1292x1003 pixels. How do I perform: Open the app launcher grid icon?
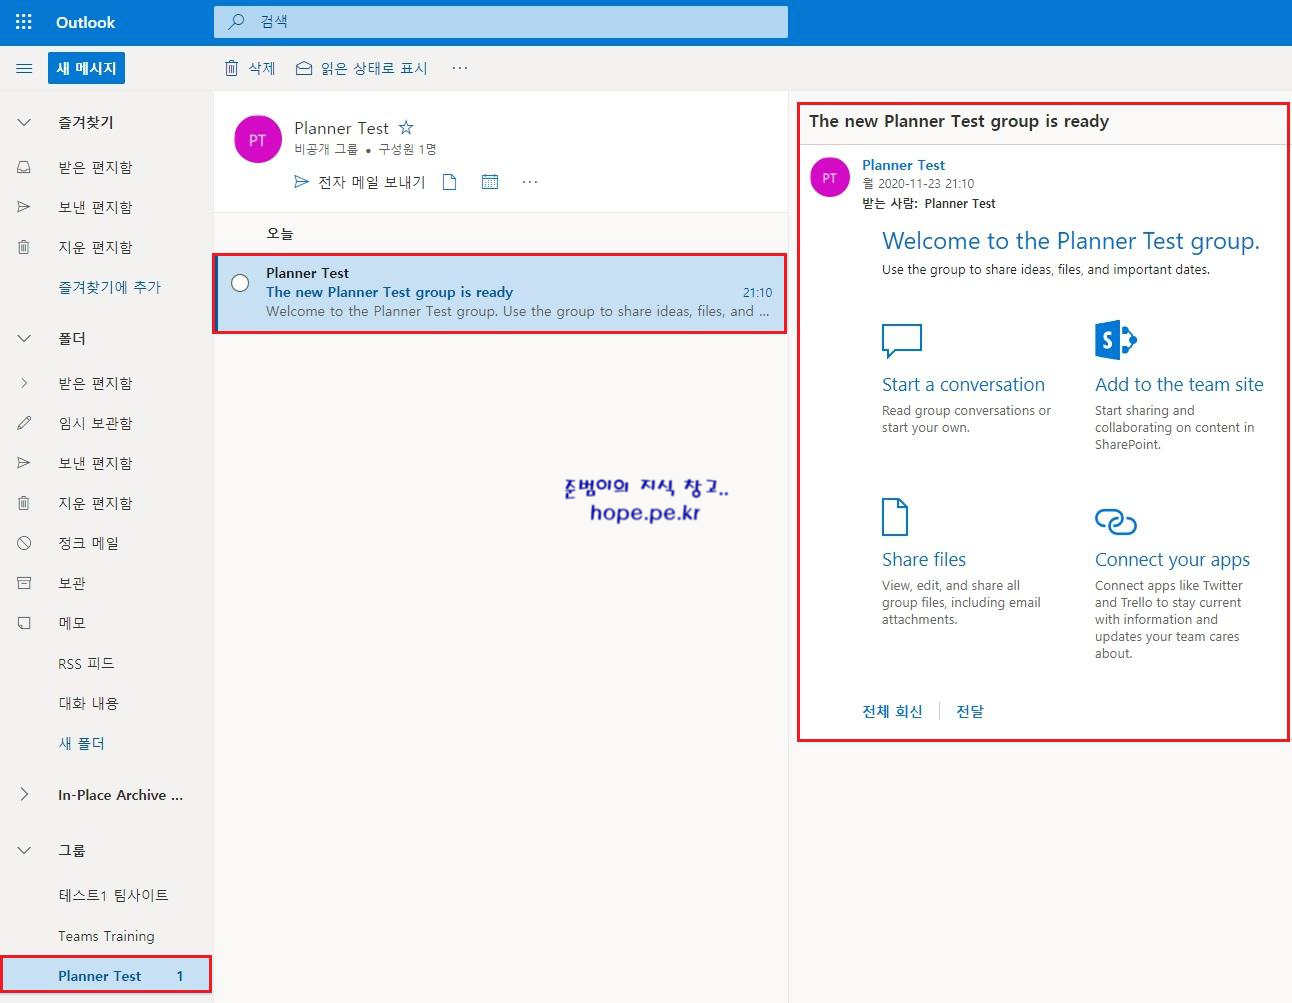point(24,22)
